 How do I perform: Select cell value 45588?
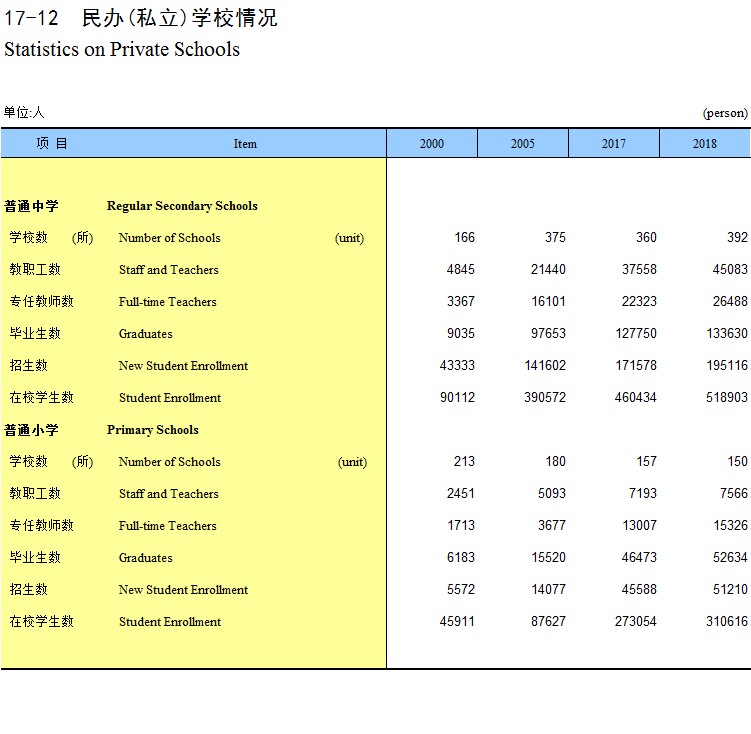[x=639, y=589]
